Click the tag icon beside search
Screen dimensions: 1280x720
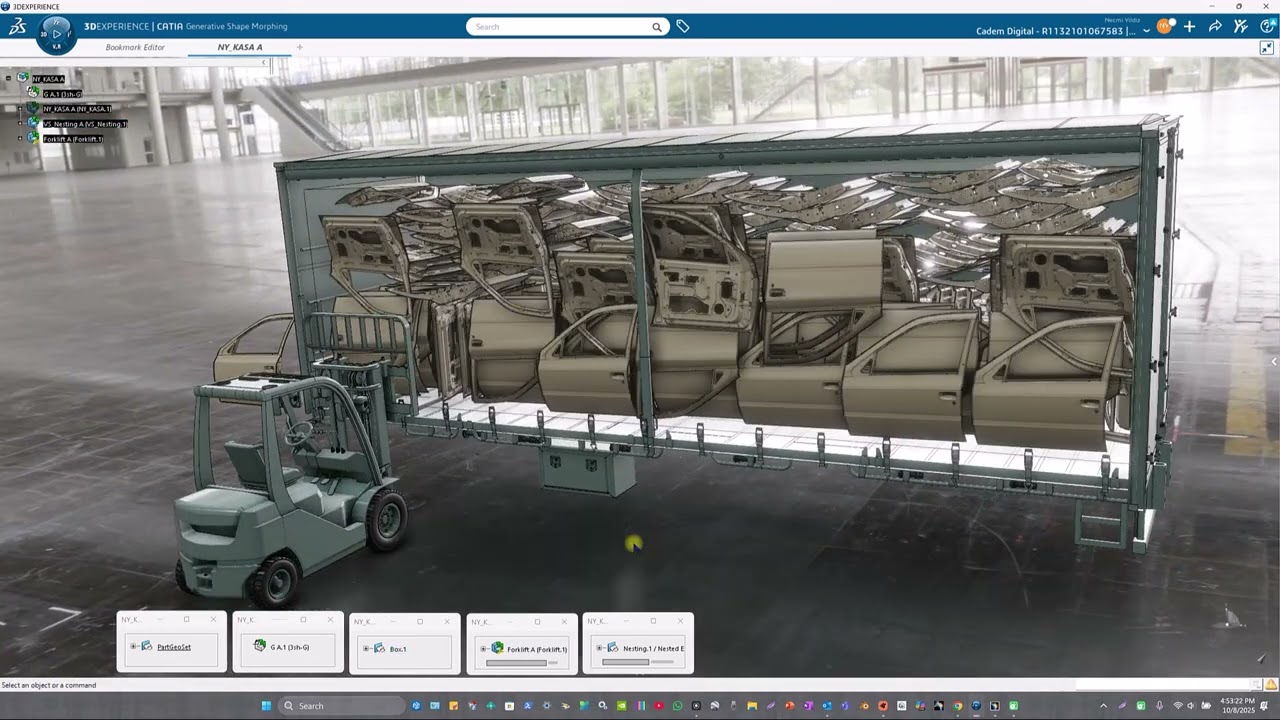click(683, 27)
